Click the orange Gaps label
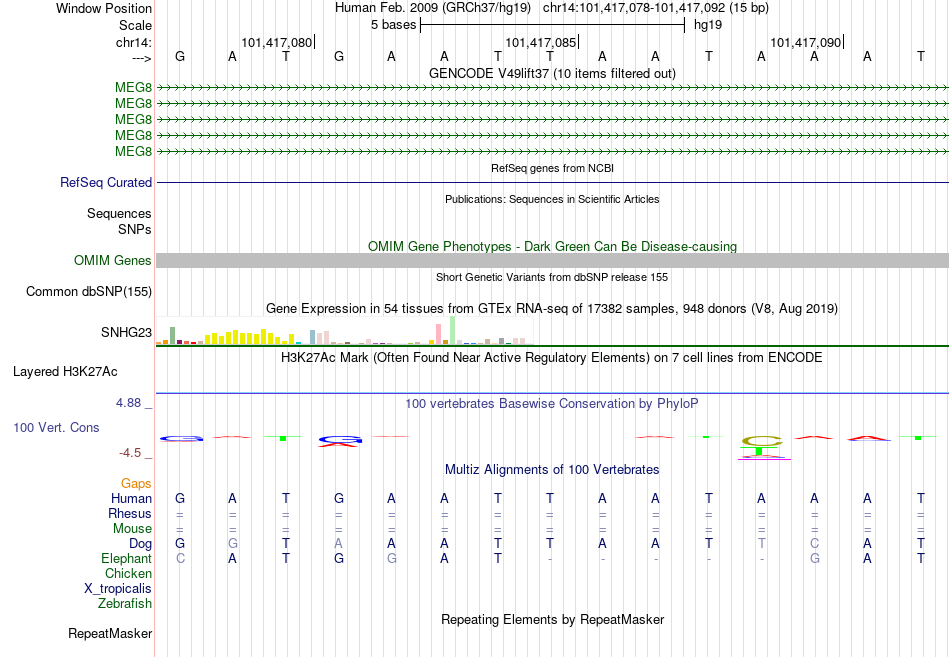The height and width of the screenshot is (657, 950). 136,484
